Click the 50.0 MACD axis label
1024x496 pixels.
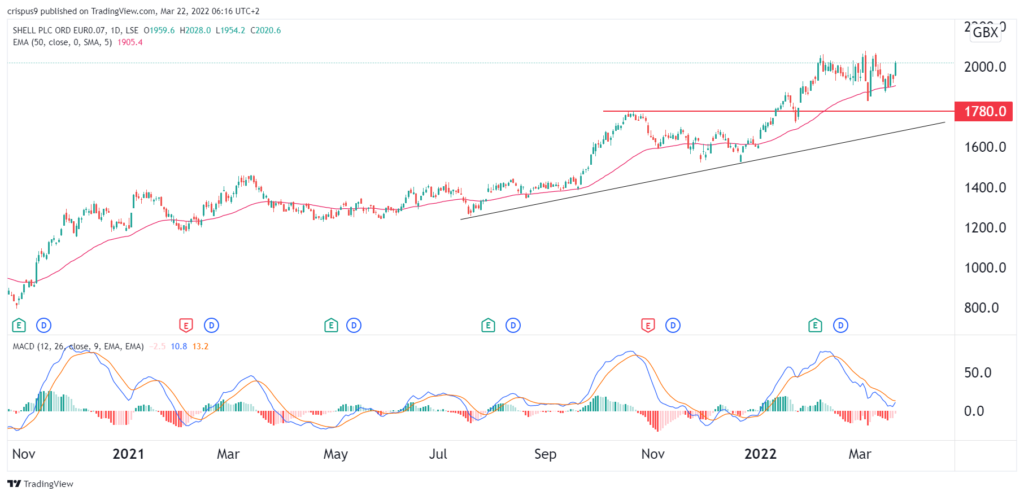click(980, 373)
